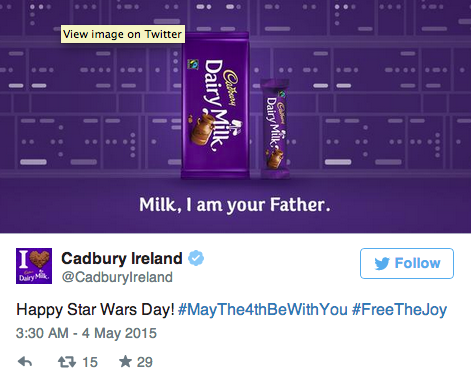Click the 'View image on Twitter' tooltip
The height and width of the screenshot is (382, 471).
[x=123, y=34]
